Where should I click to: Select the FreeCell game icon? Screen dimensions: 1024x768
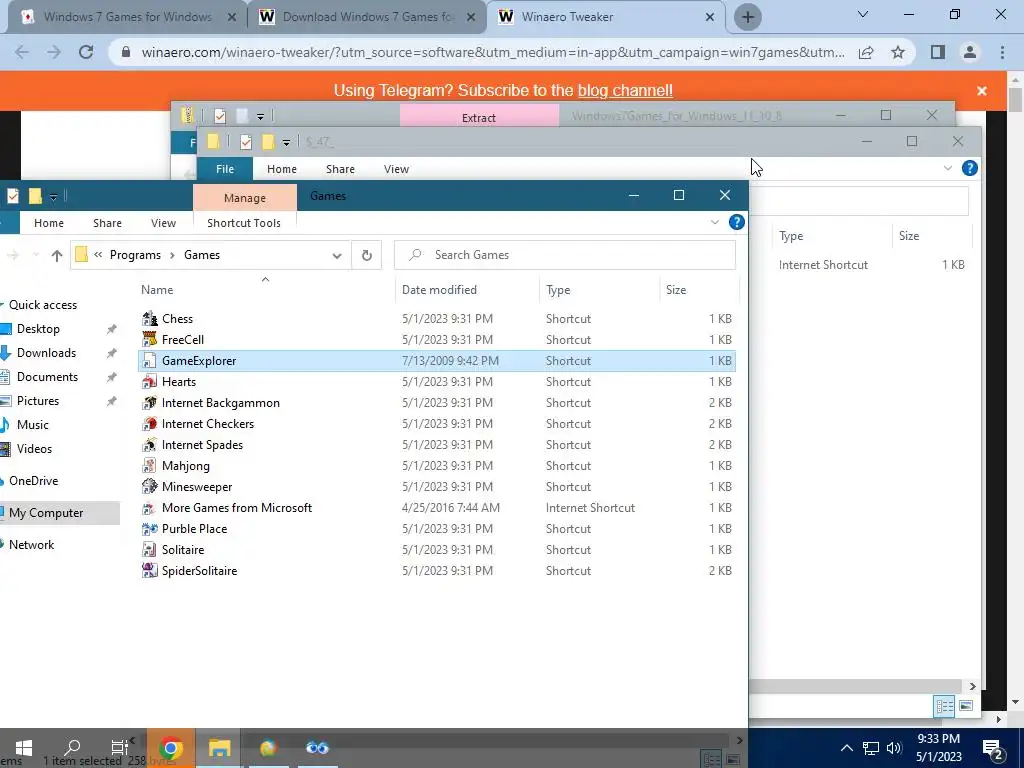[x=150, y=340]
